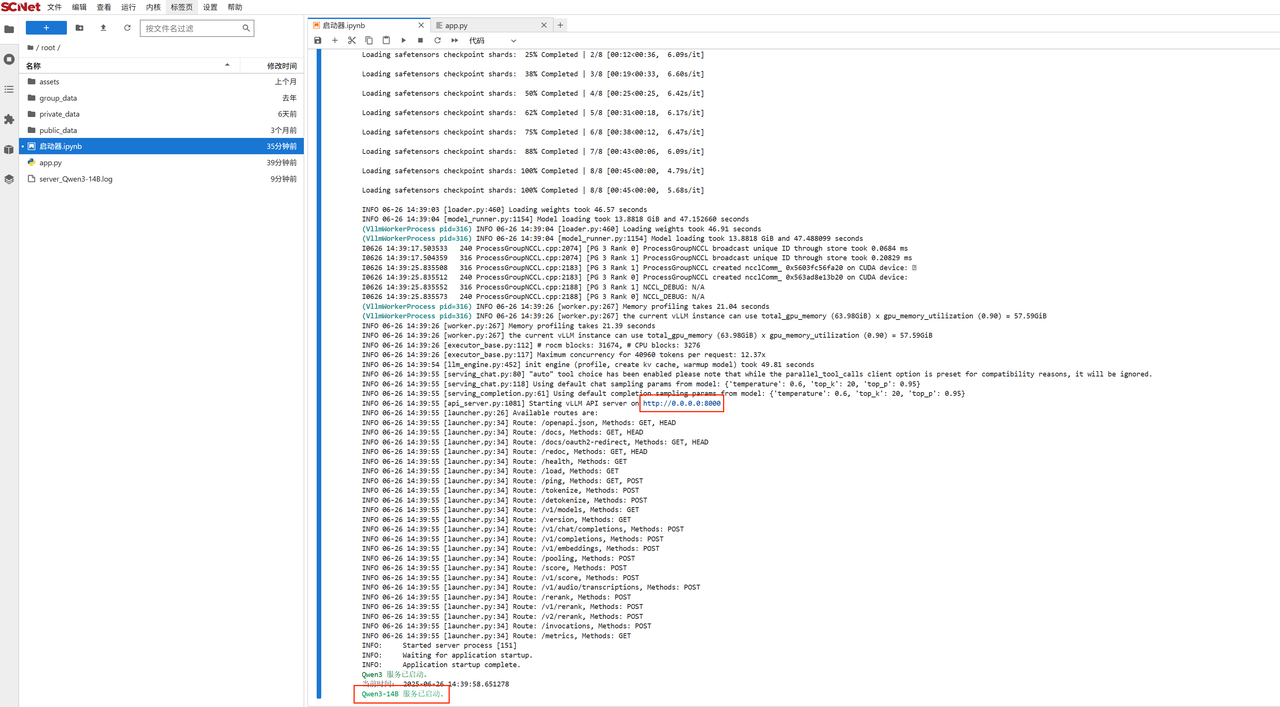1280x707 pixels.
Task: Refresh the file browser list
Action: 127,28
